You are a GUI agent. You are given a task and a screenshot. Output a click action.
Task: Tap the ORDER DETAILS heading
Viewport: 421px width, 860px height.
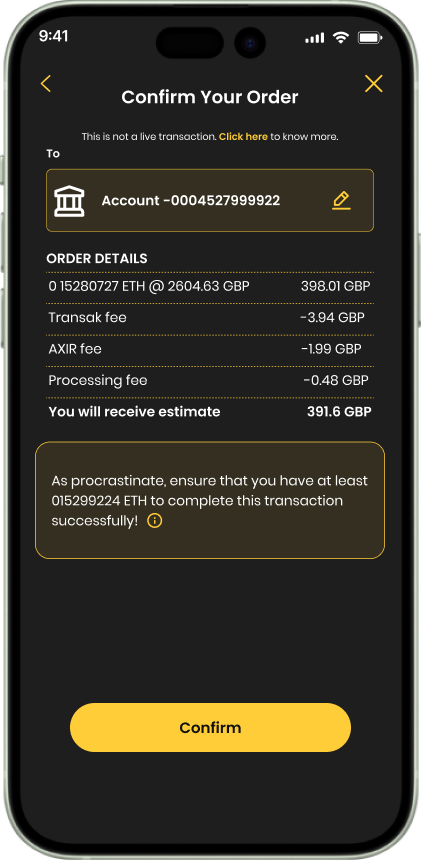pos(97,258)
